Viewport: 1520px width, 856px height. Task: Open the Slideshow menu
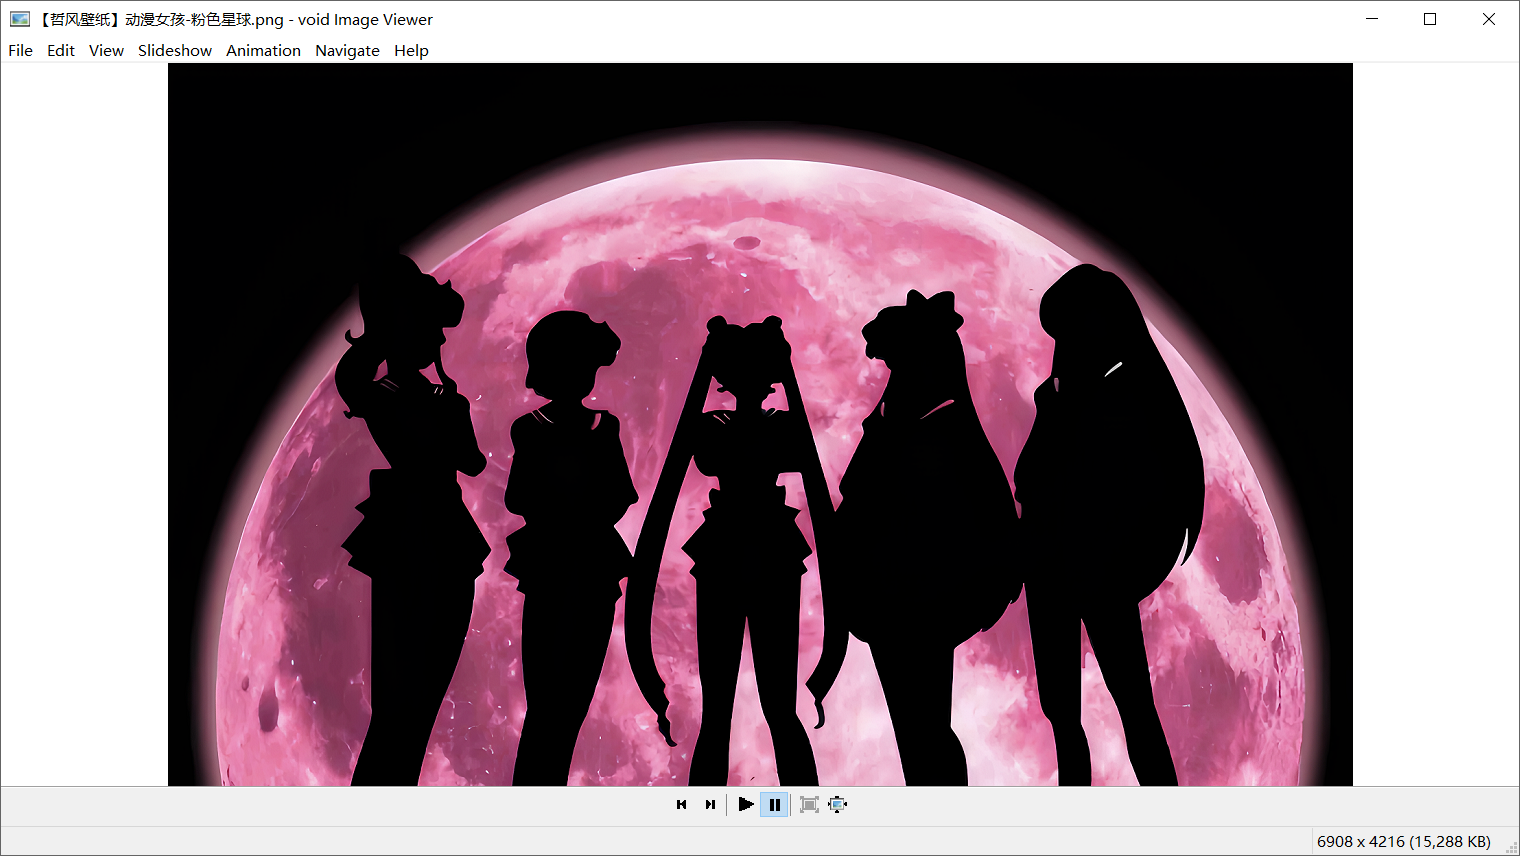click(x=175, y=50)
